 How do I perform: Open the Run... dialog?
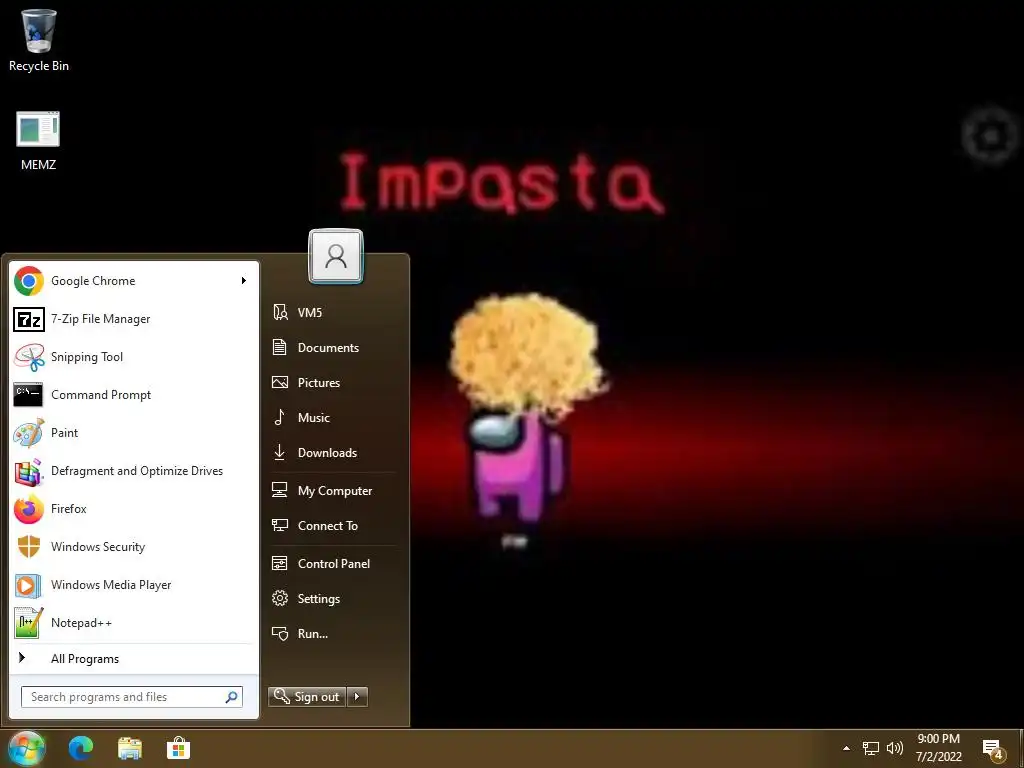tap(332, 633)
